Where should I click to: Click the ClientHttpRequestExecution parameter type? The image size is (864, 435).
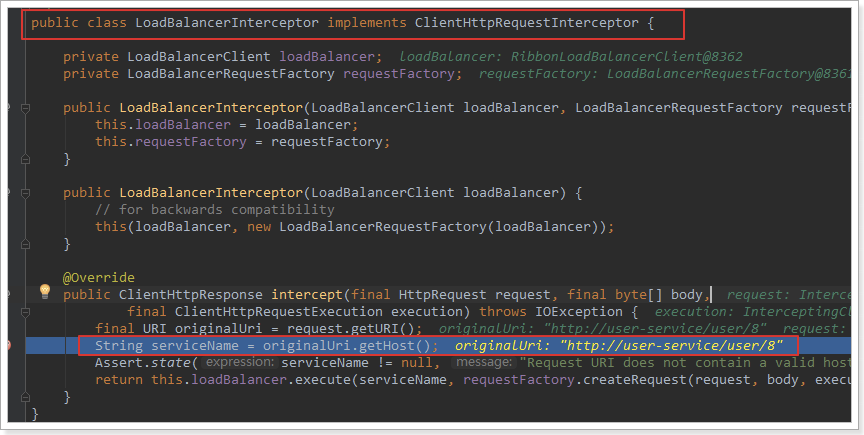click(x=278, y=312)
